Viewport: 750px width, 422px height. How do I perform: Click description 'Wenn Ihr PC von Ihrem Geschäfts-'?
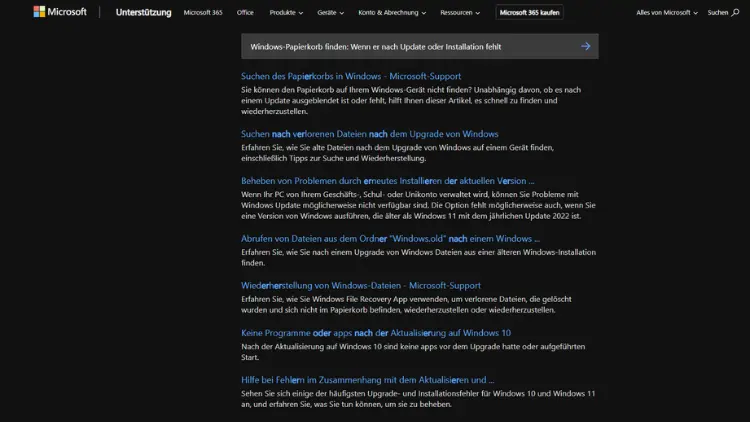click(418, 205)
